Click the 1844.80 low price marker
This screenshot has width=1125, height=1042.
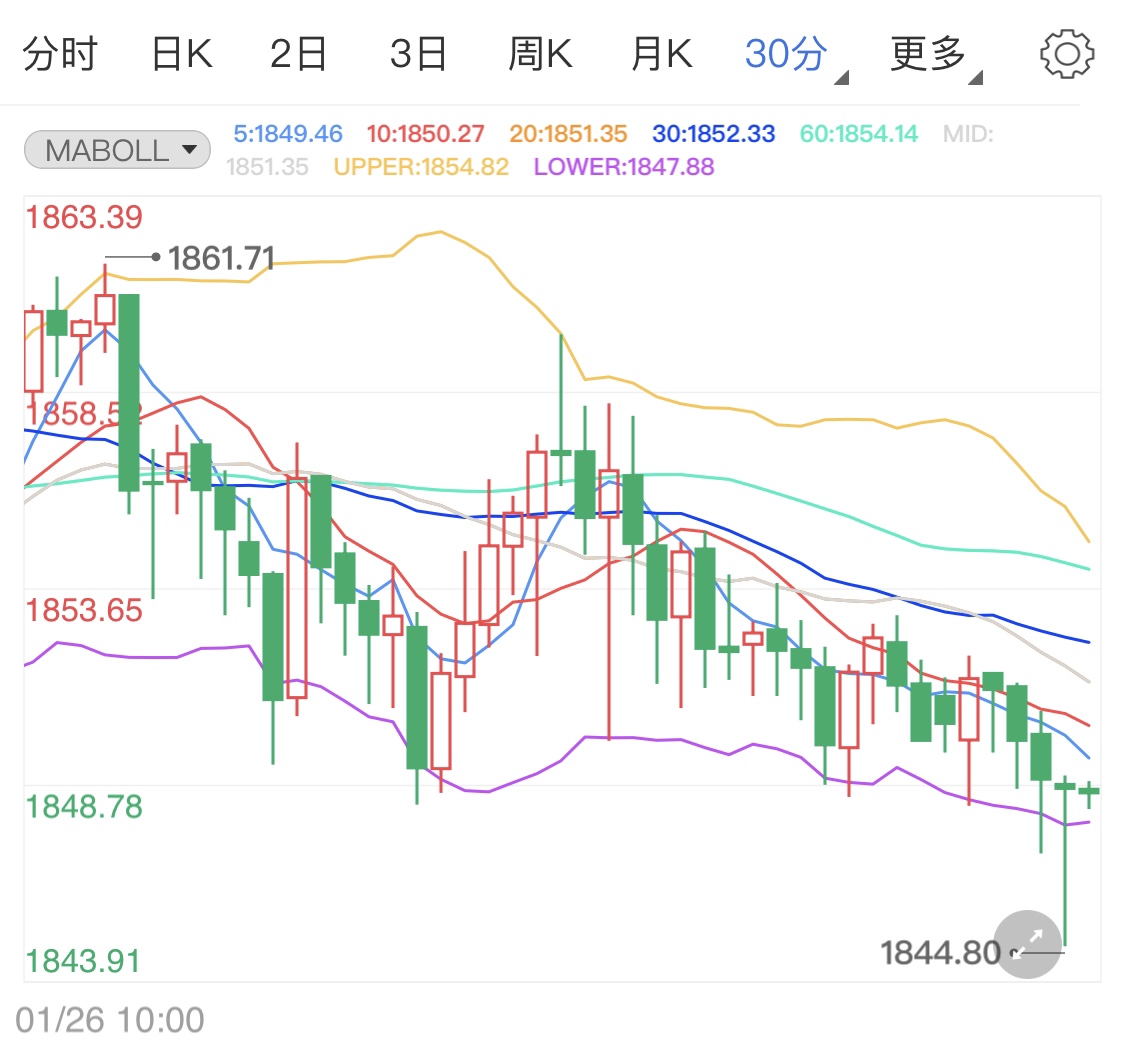pos(940,953)
